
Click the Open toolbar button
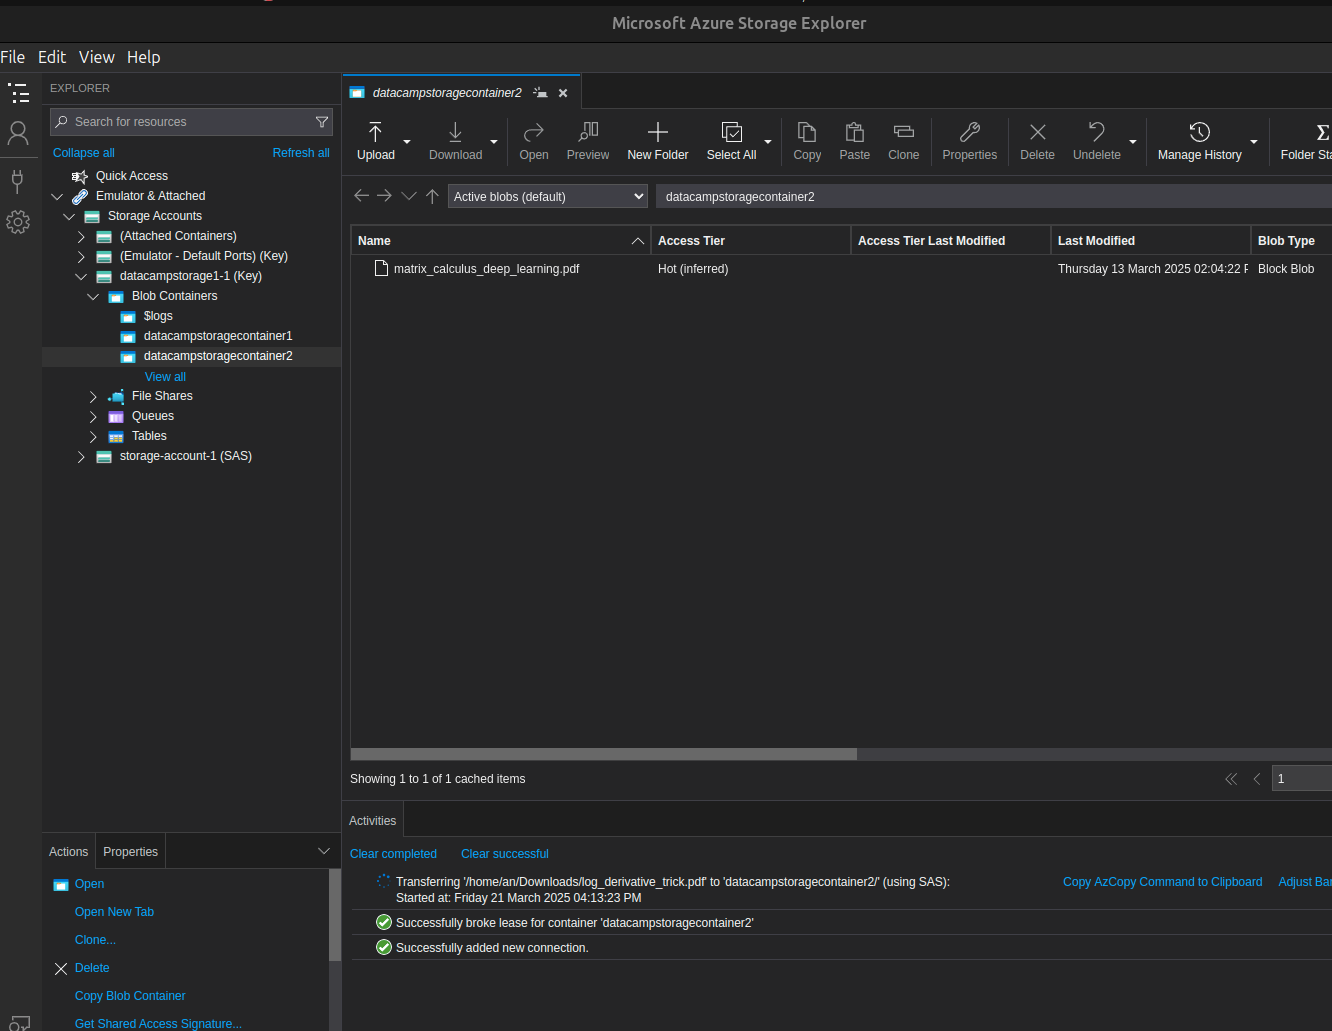[534, 141]
